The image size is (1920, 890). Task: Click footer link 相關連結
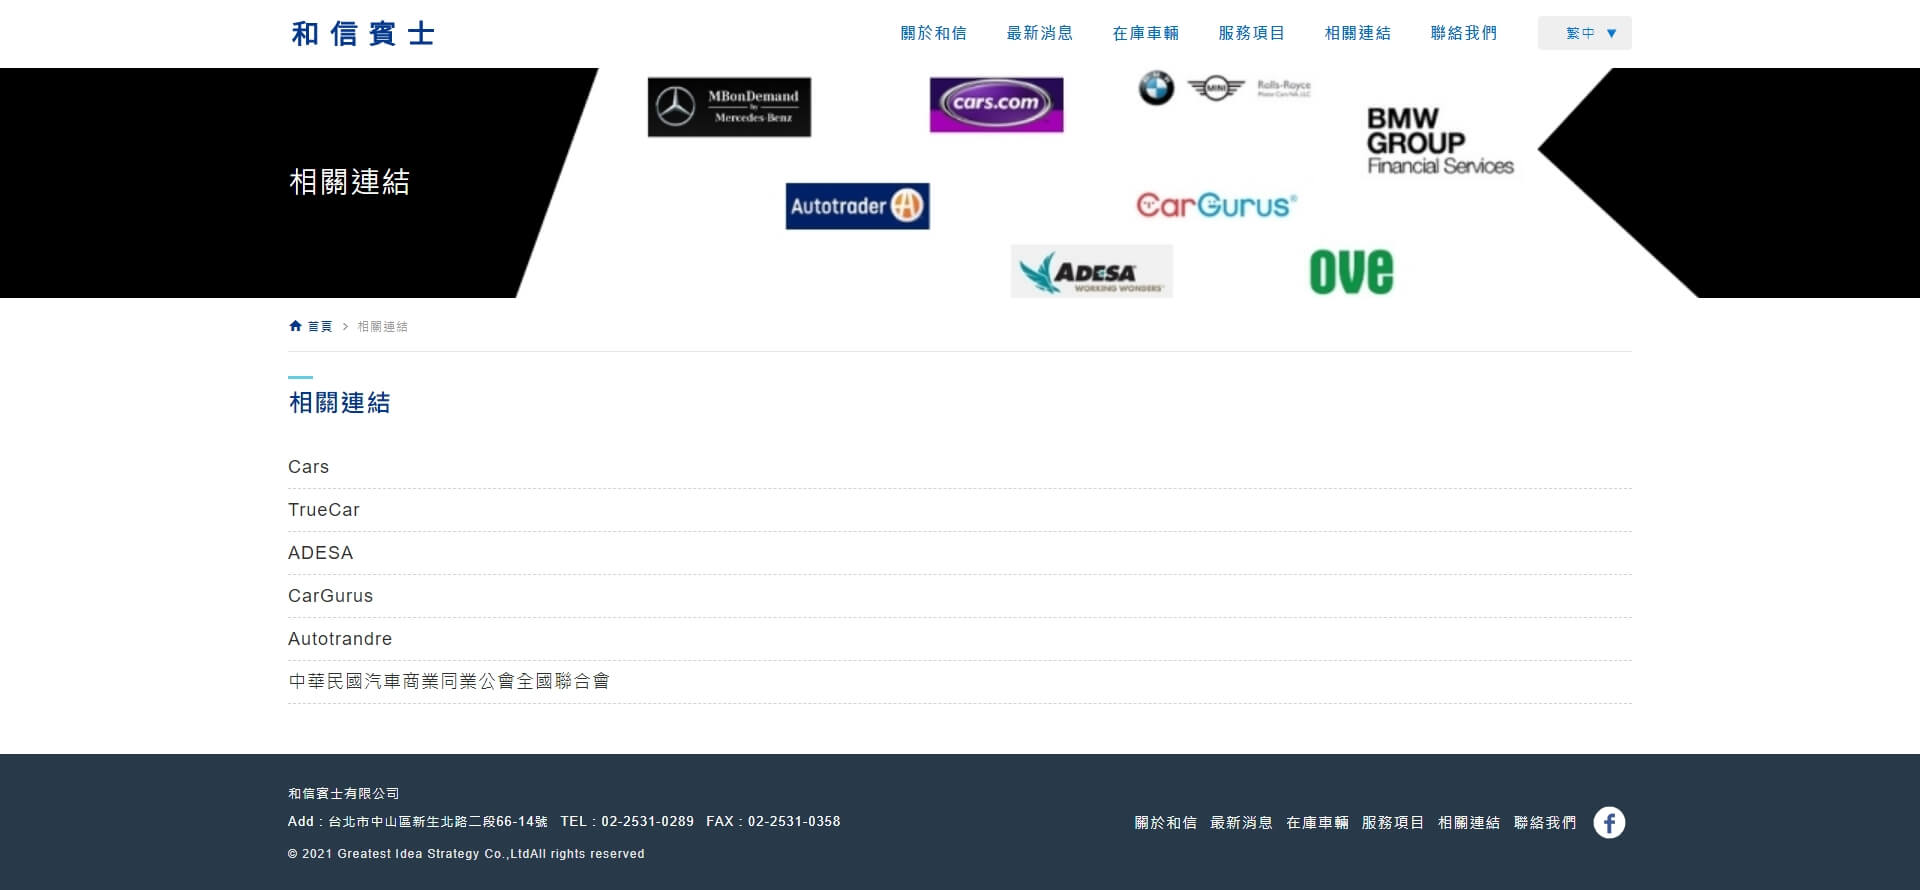[1469, 823]
